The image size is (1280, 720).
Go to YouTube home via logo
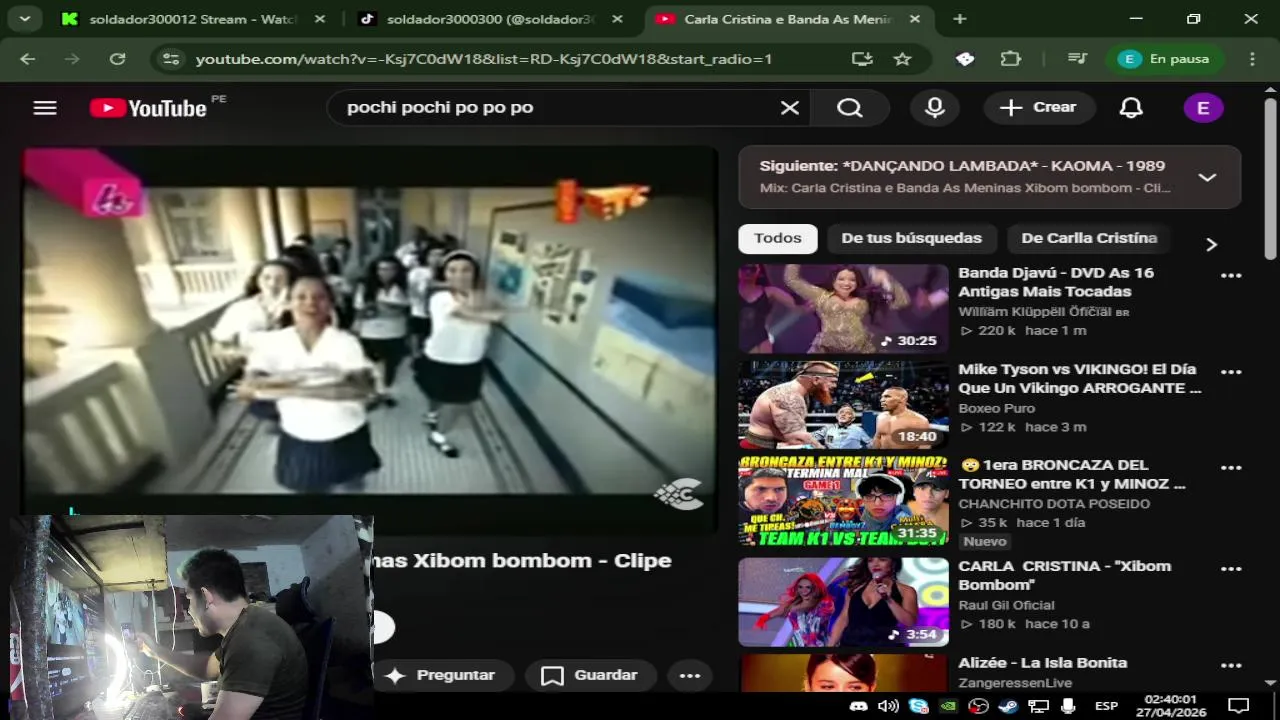pyautogui.click(x=148, y=108)
